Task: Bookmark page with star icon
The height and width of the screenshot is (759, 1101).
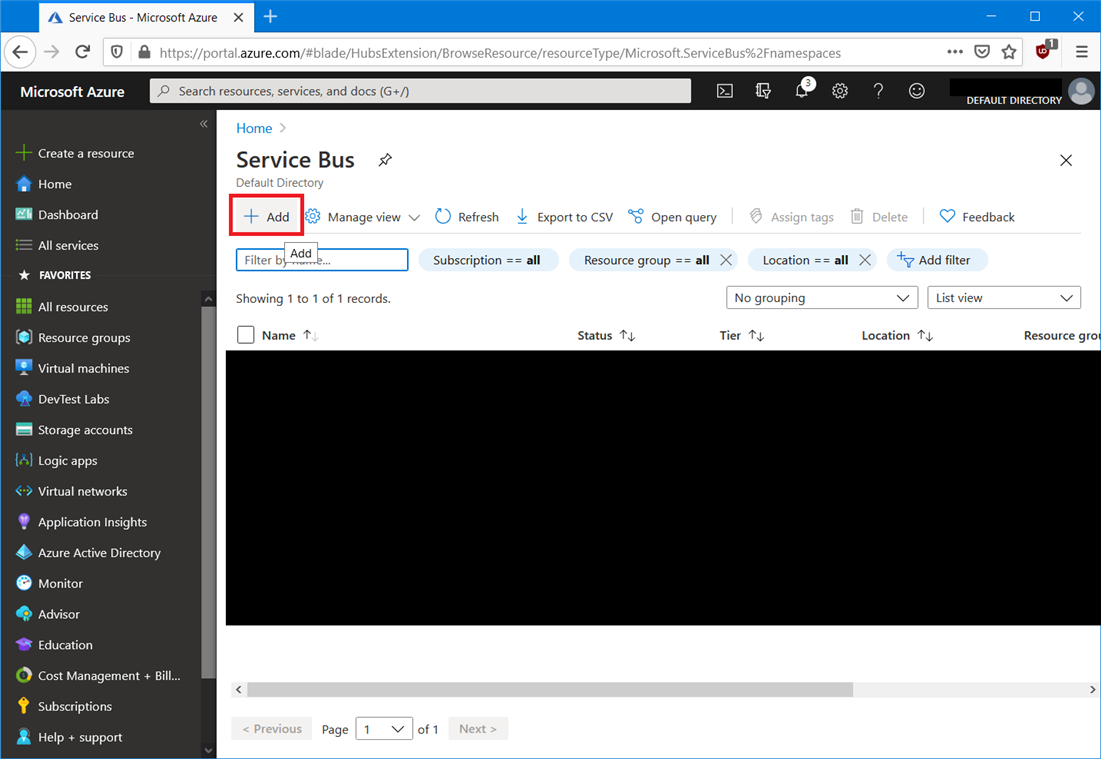Action: click(1009, 52)
